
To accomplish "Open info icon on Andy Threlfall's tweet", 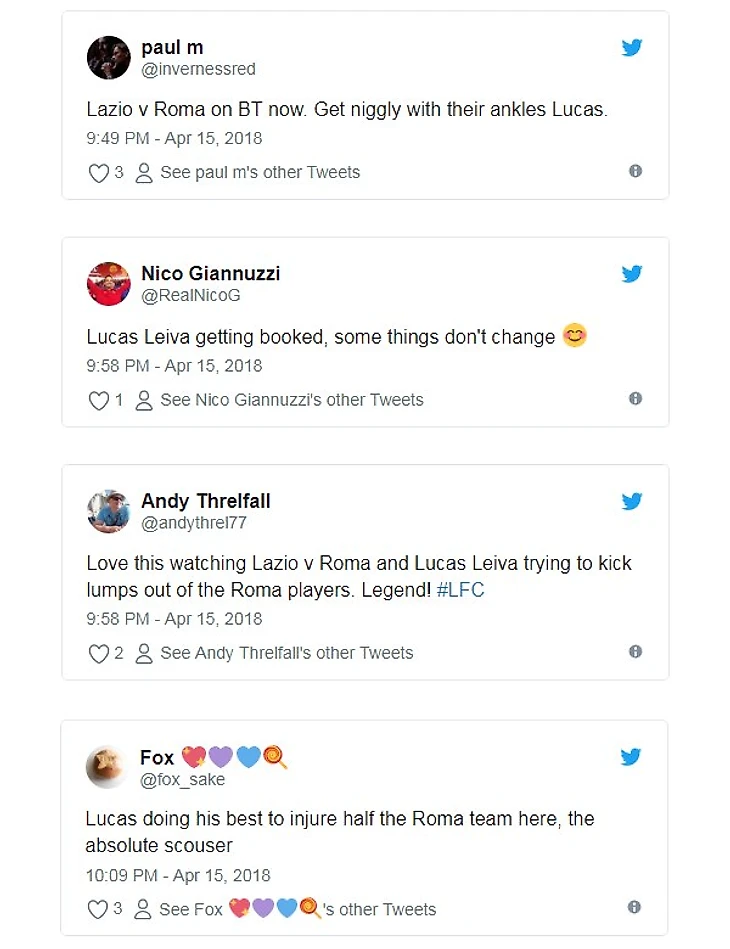I will click(x=635, y=651).
